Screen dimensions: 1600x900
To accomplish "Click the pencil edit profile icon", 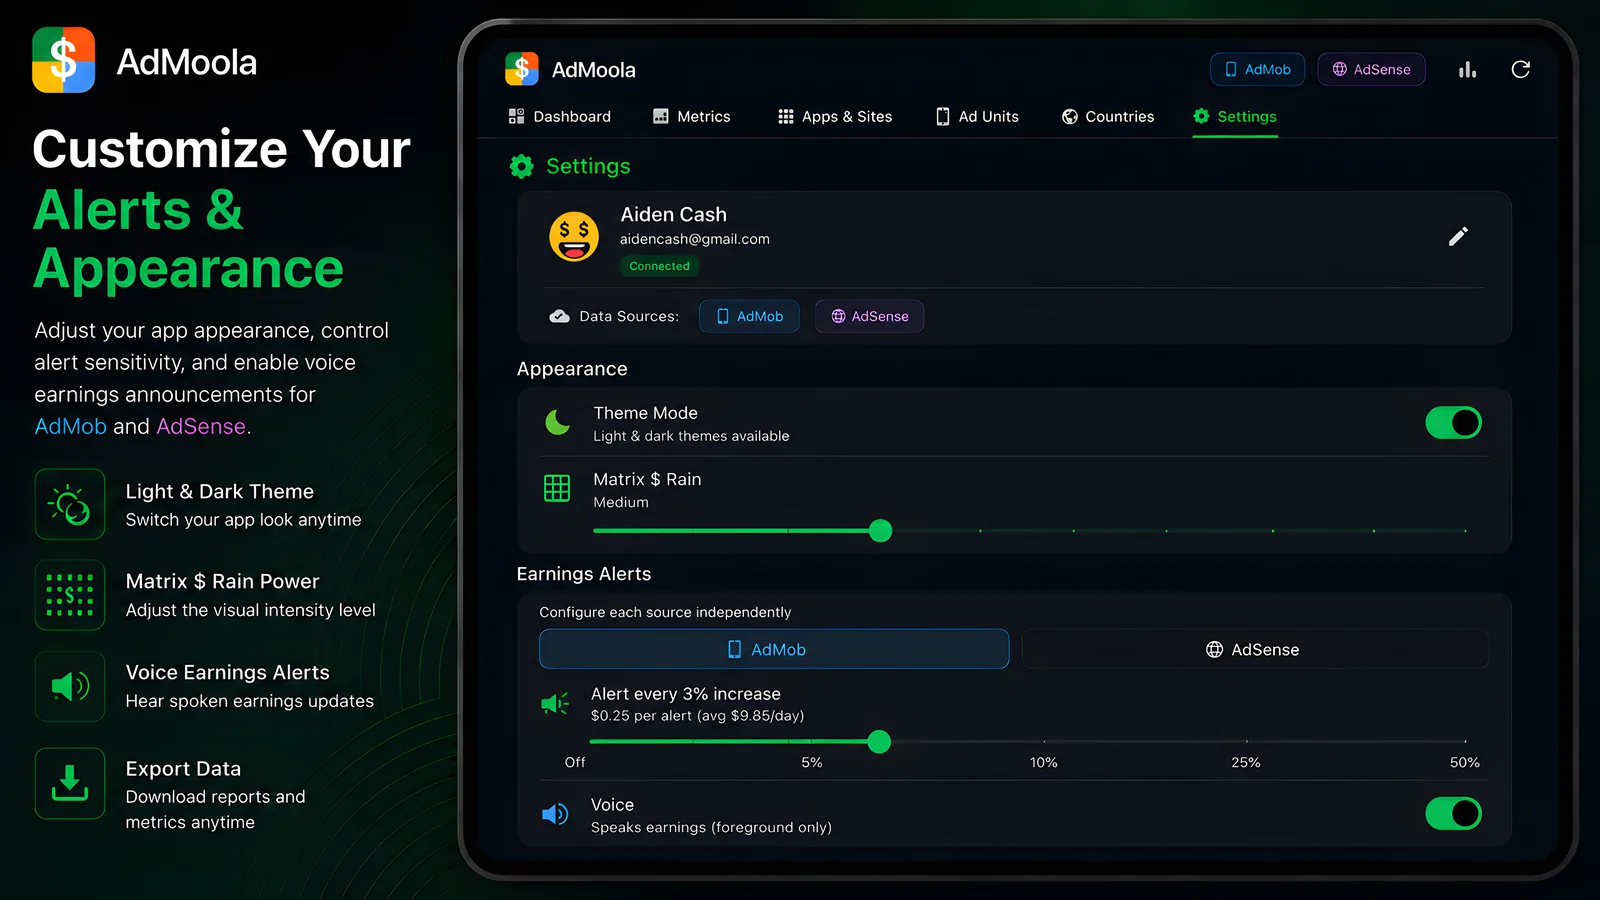I will tap(1458, 236).
